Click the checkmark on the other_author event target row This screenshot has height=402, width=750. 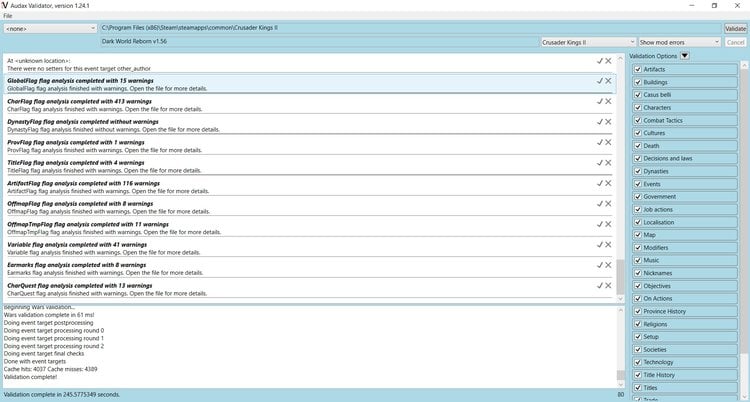[x=599, y=61]
